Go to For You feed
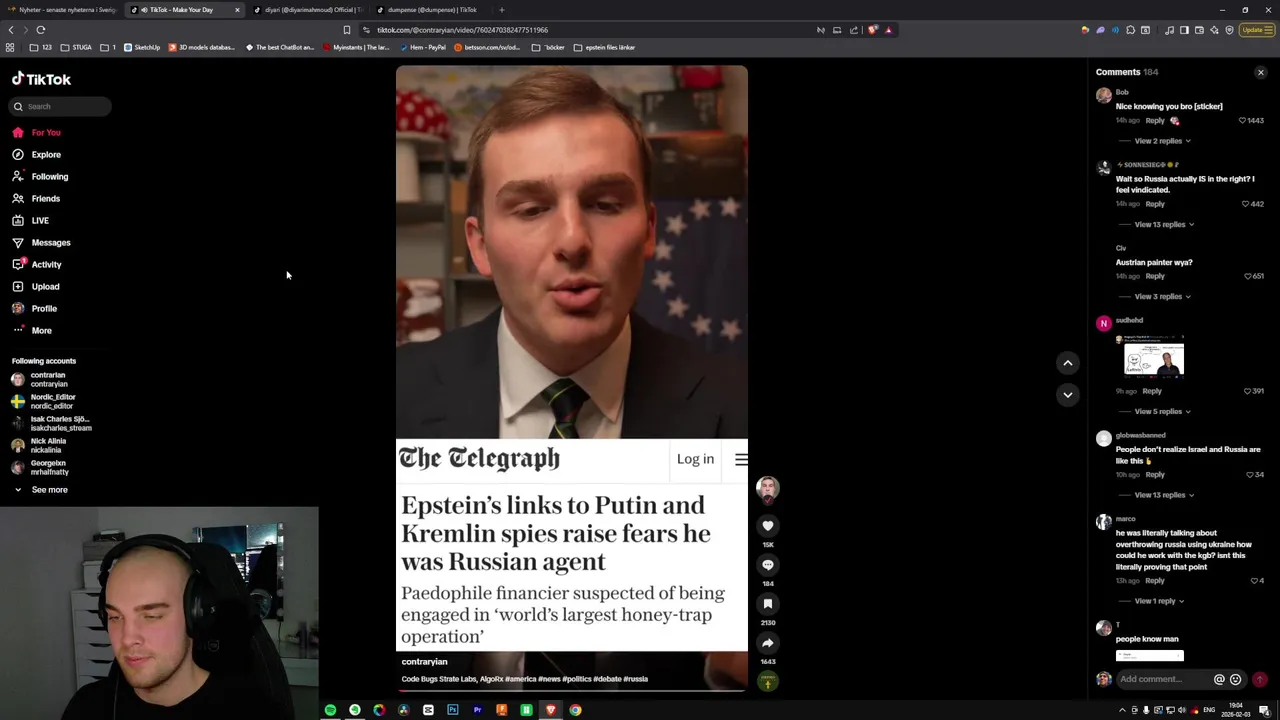1280x720 pixels. click(x=37, y=132)
